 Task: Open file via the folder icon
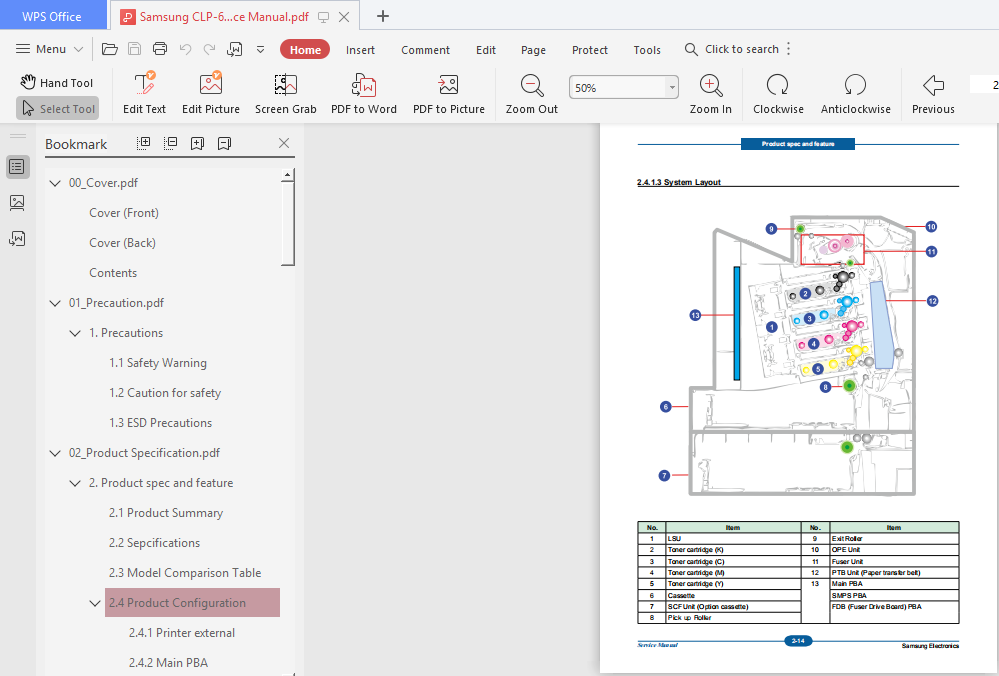pyautogui.click(x=110, y=49)
